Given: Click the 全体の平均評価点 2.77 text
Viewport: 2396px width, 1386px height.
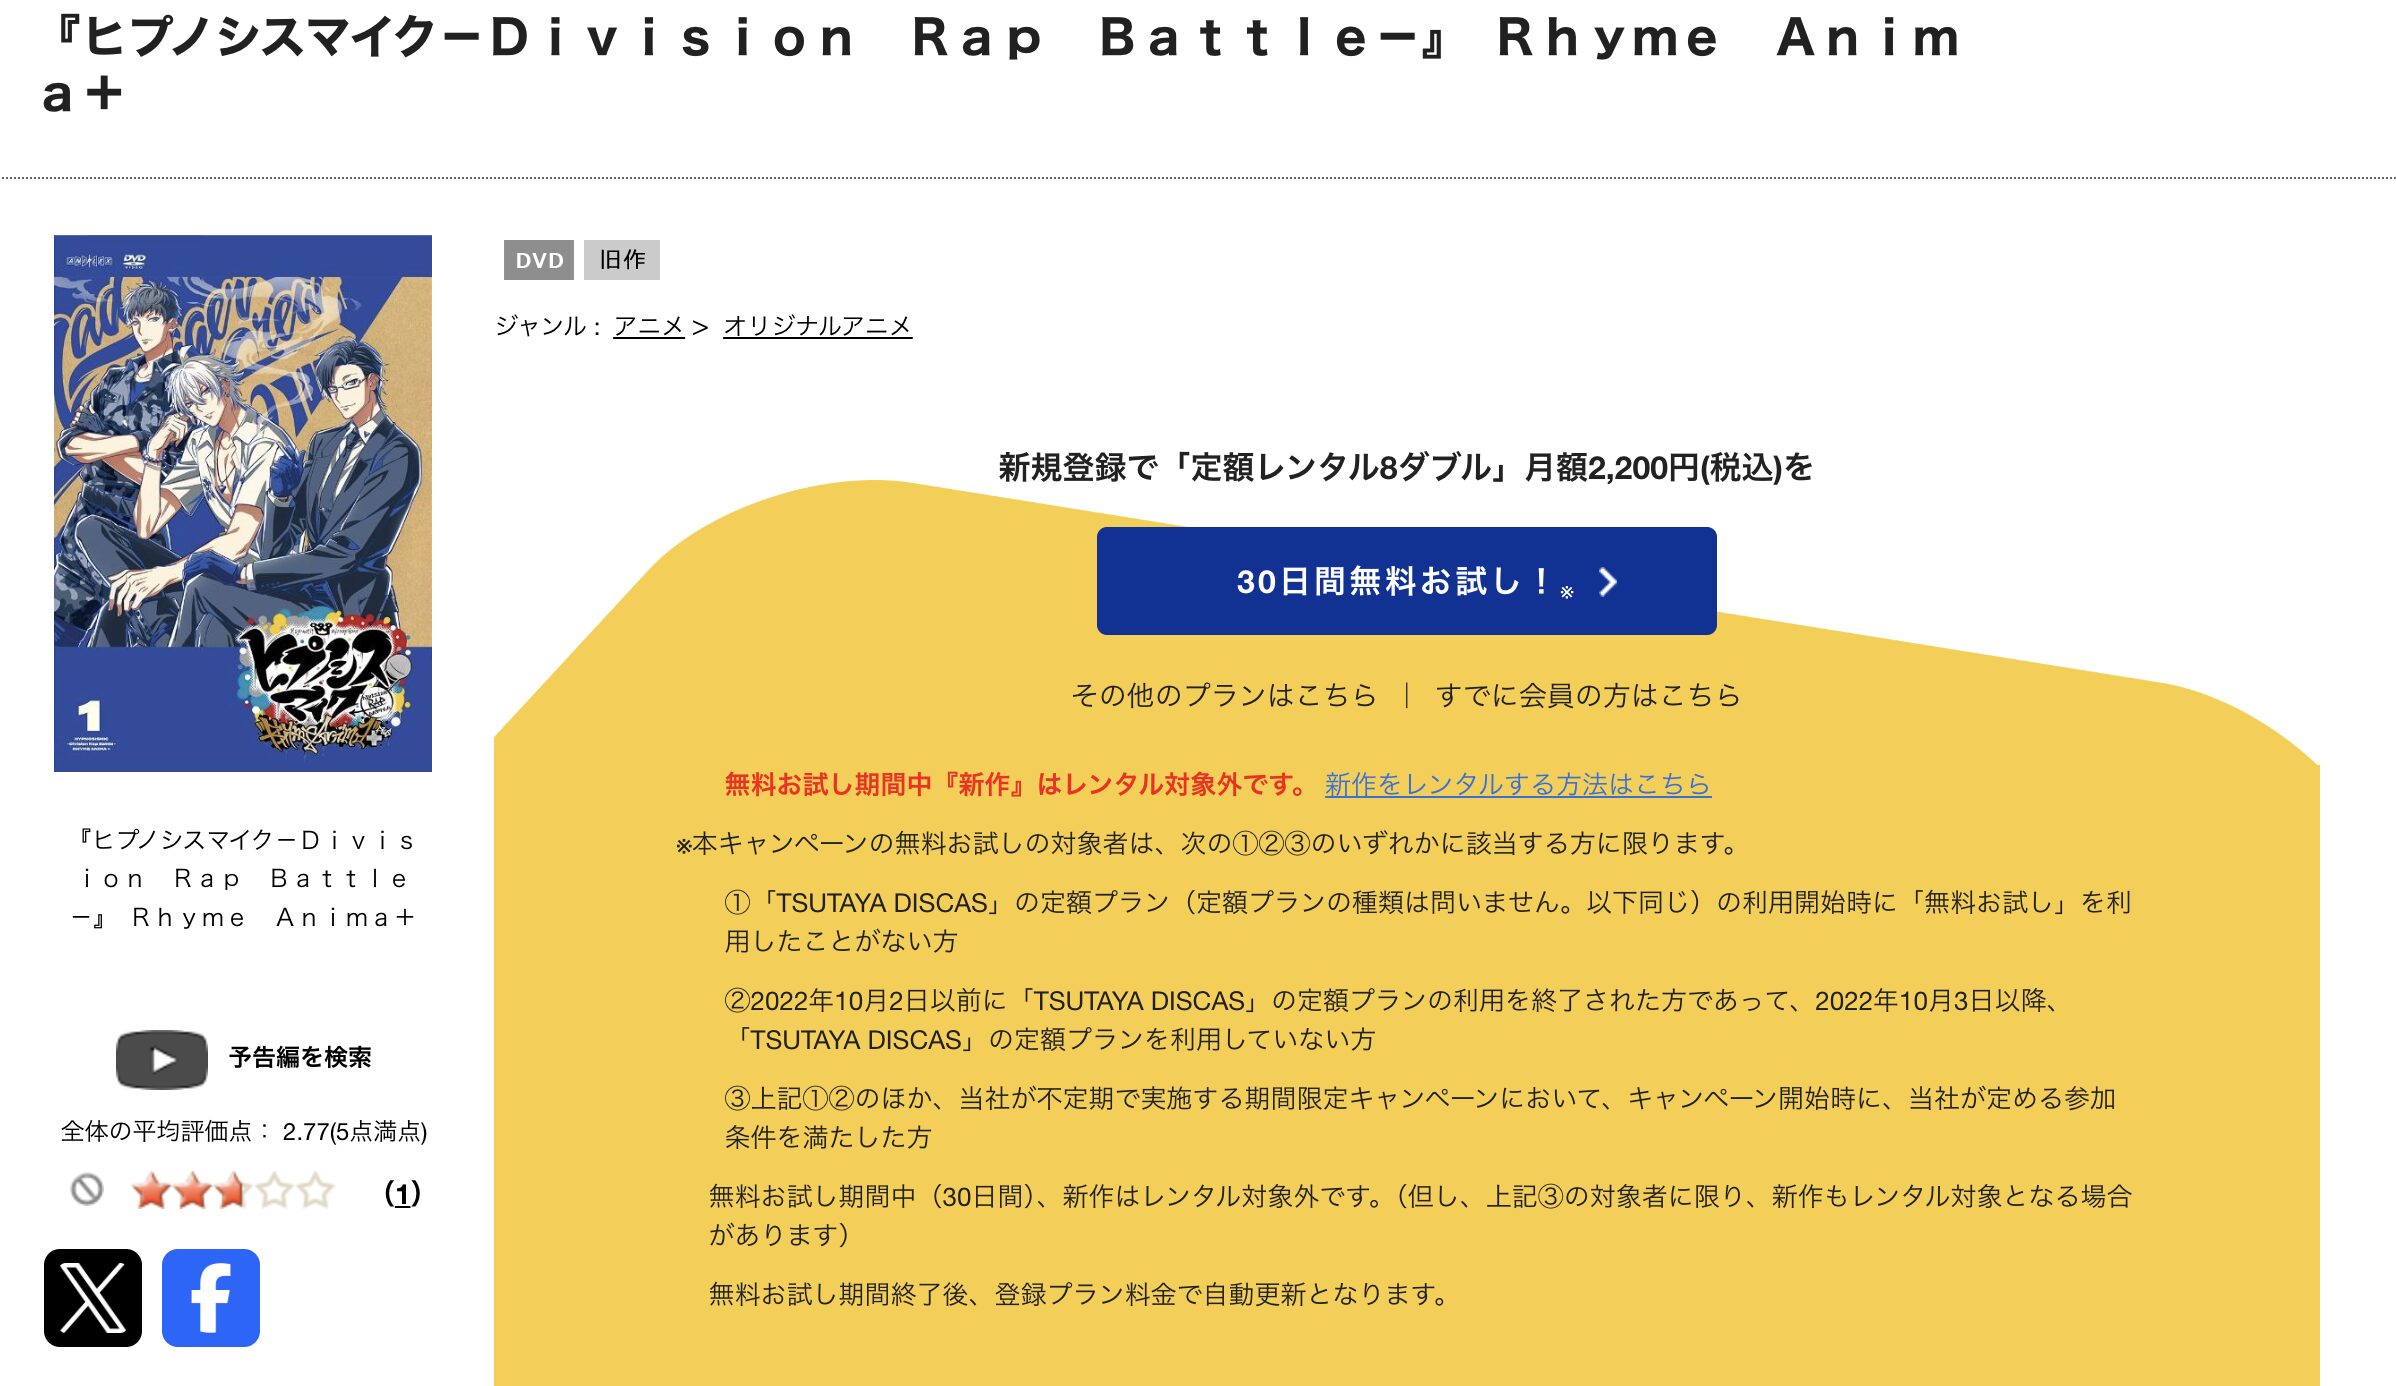Looking at the screenshot, I should [243, 1131].
